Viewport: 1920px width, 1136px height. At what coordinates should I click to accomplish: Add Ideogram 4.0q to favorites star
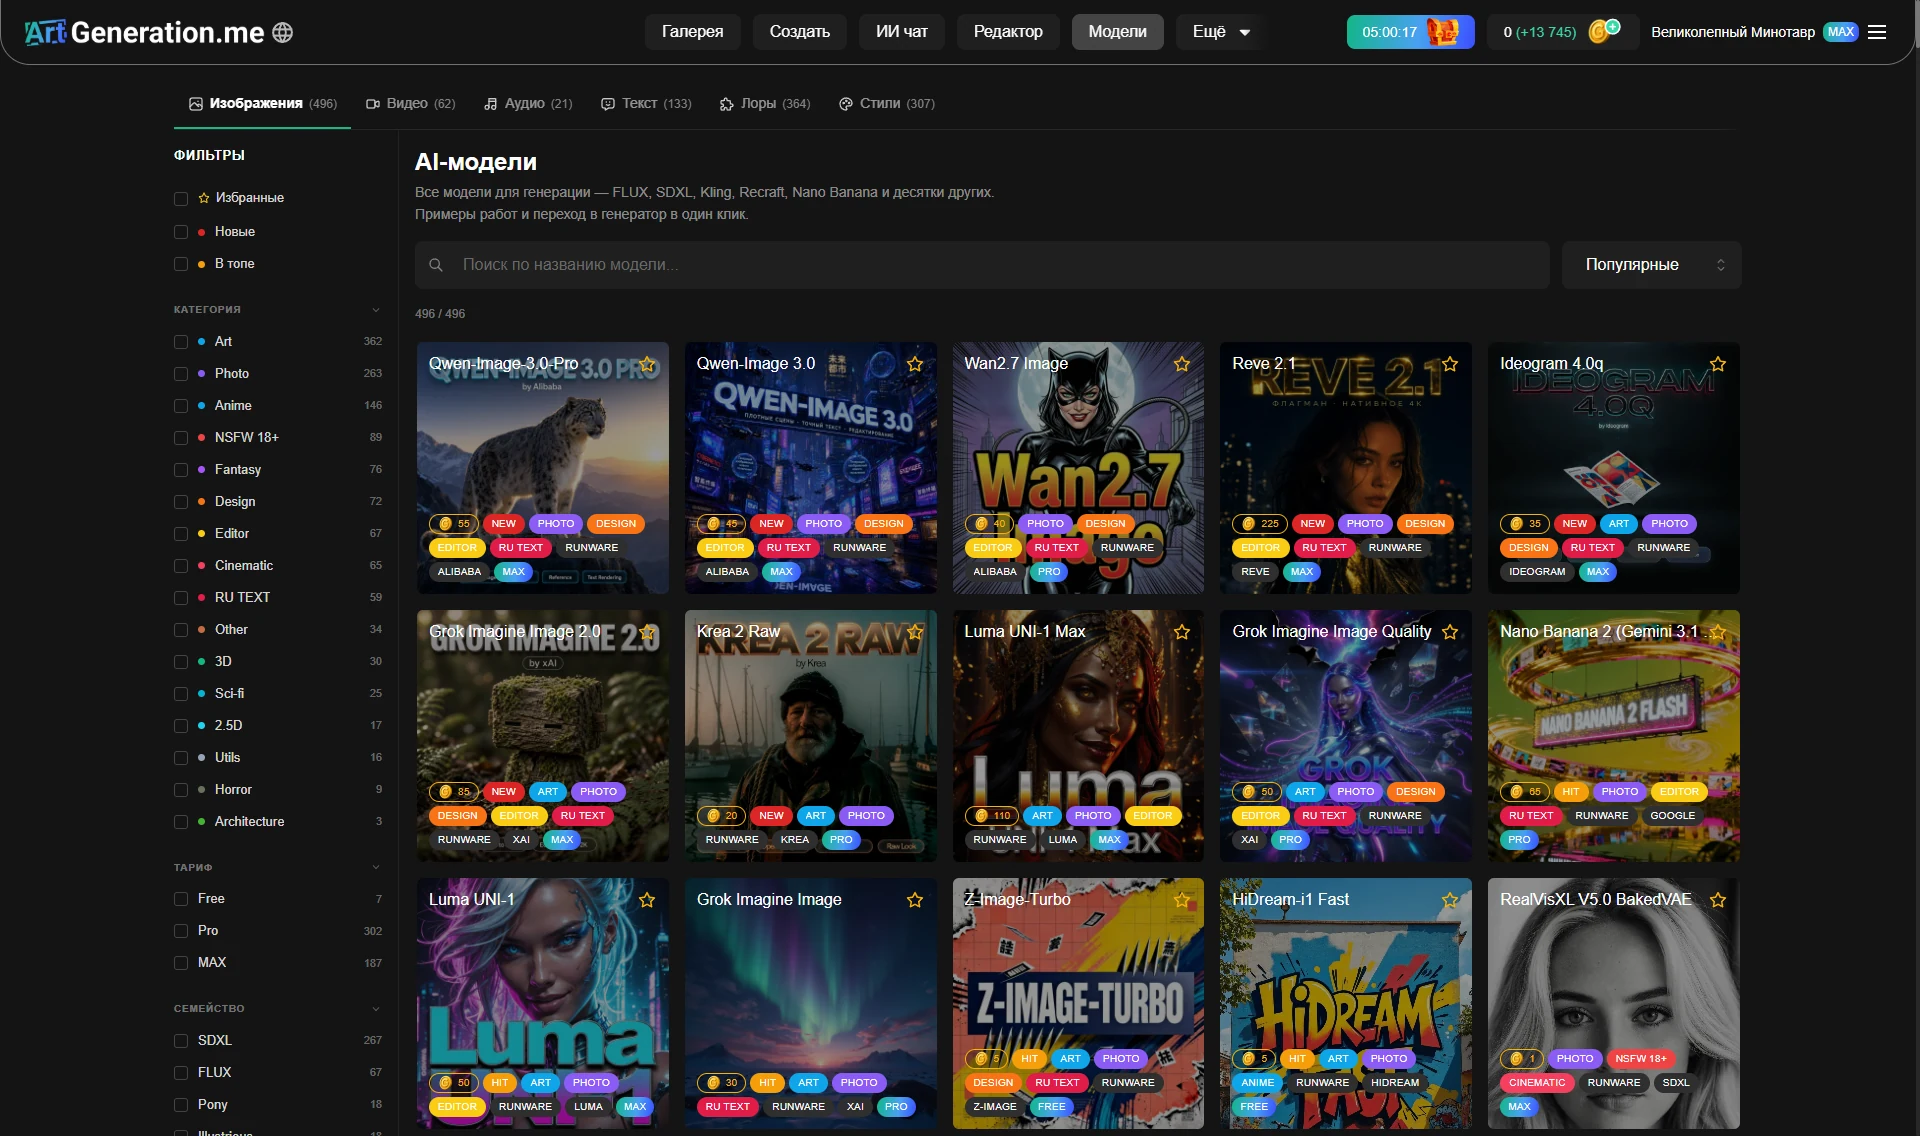(x=1718, y=364)
